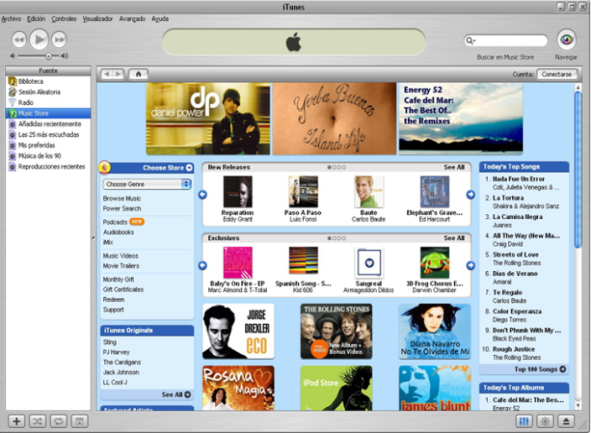Viewport: 591px width, 433px height.
Task: Open the Choose Genre dropdown
Action: coord(147,184)
